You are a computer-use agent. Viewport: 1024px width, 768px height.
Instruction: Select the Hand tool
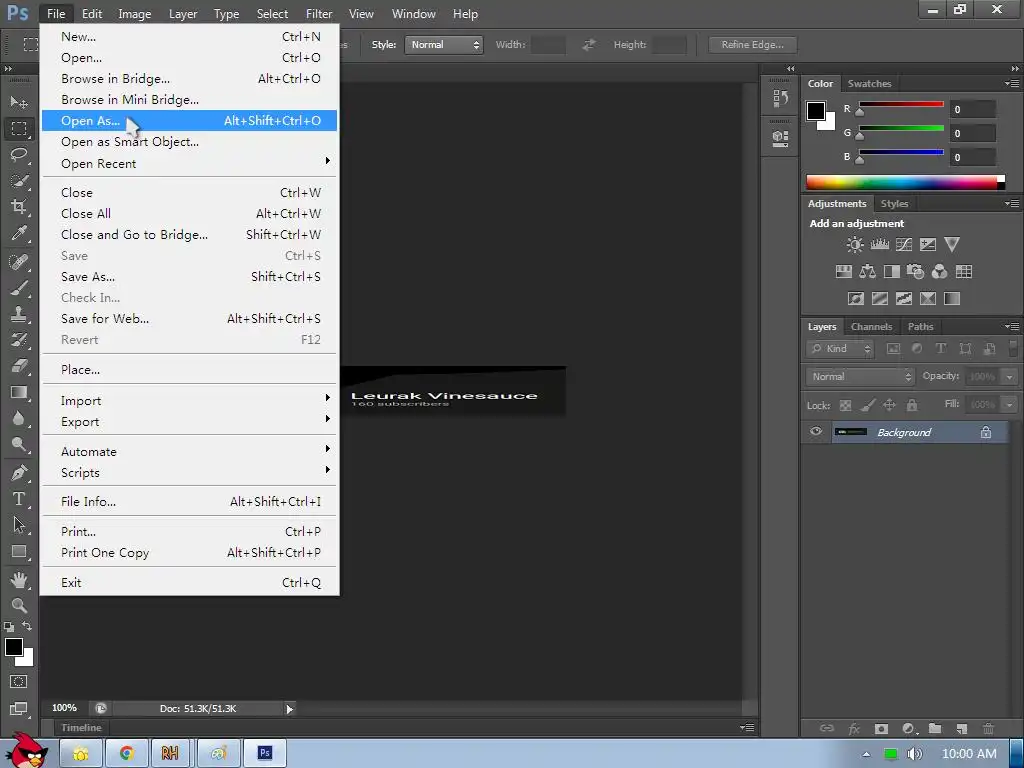coord(19,580)
